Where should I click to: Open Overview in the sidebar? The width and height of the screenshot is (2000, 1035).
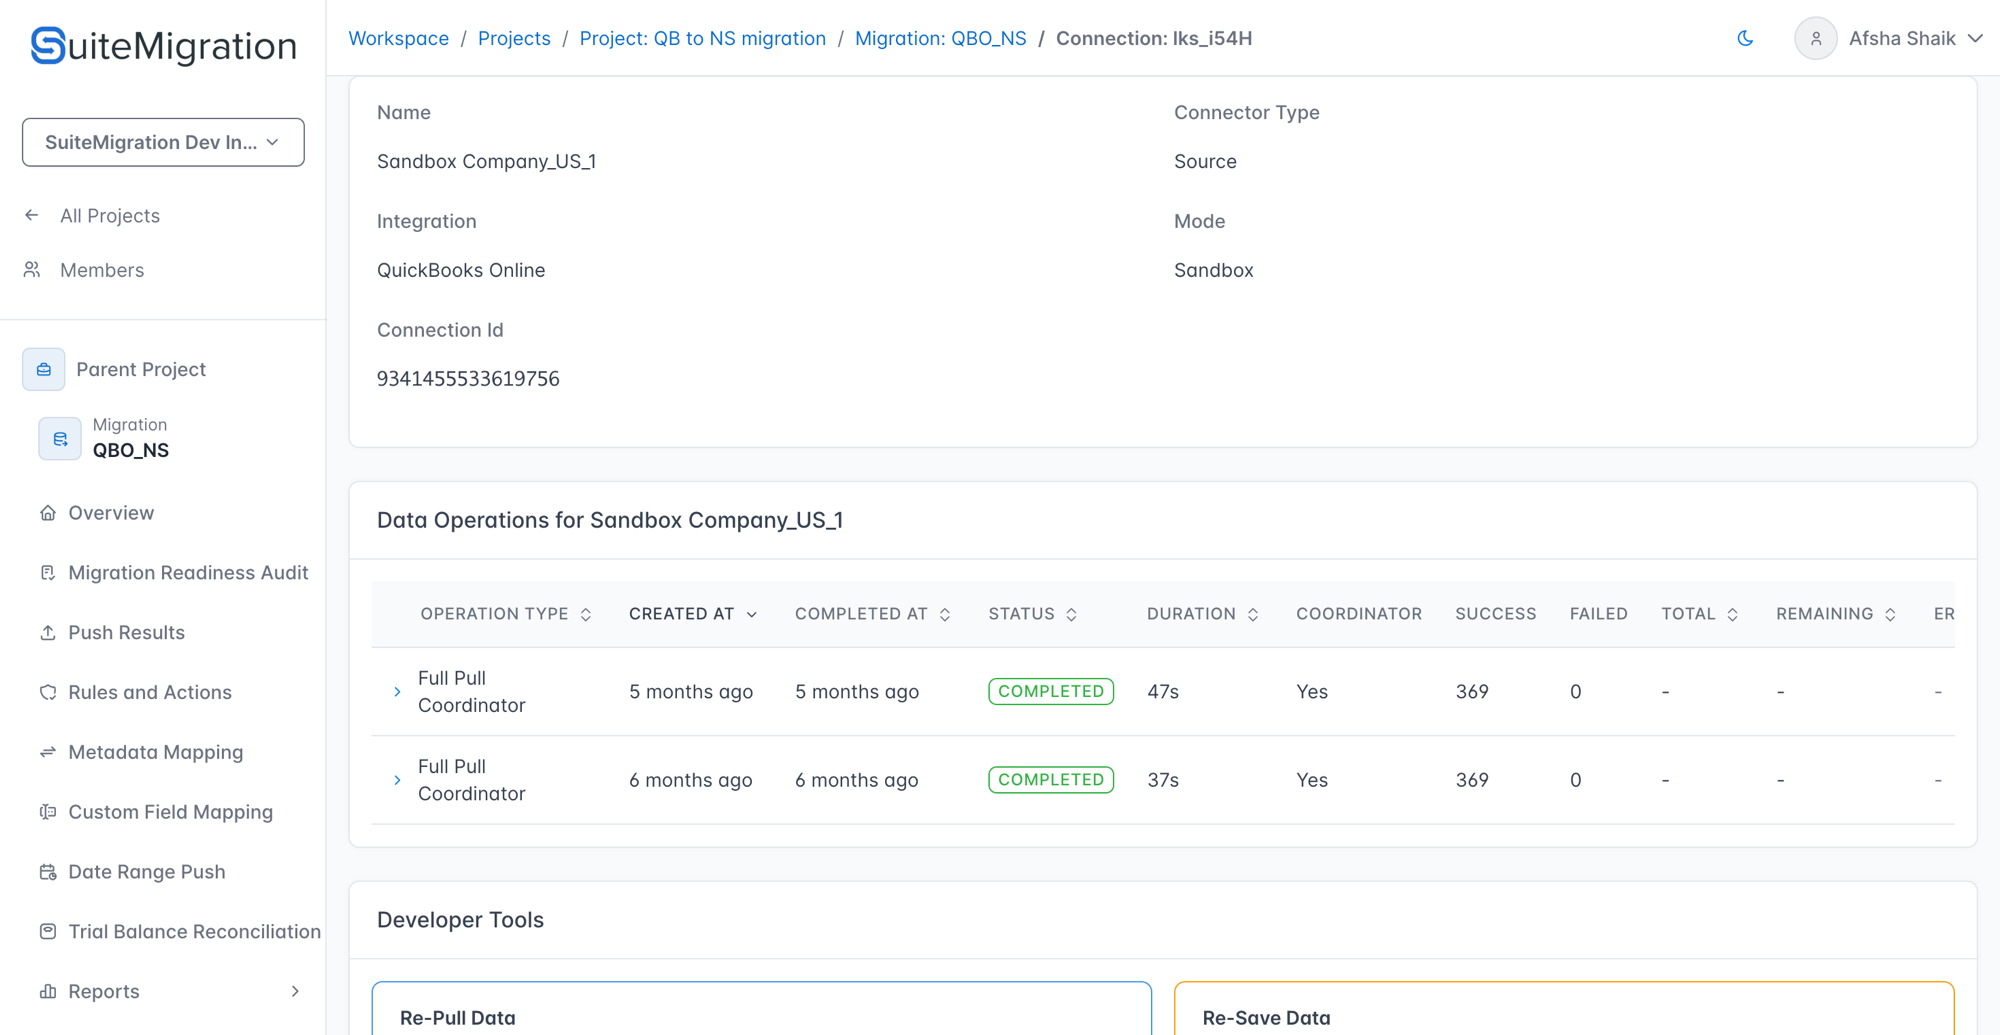pos(111,513)
